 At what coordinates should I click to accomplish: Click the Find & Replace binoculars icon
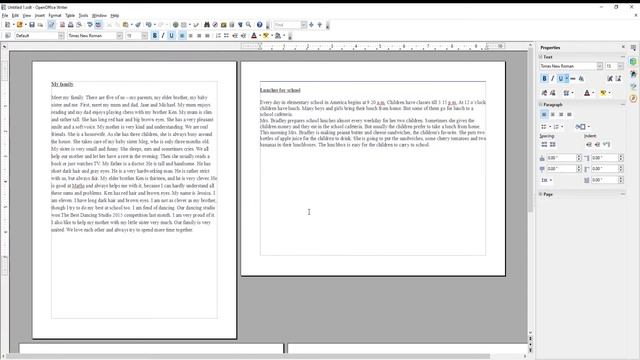tap(207, 25)
